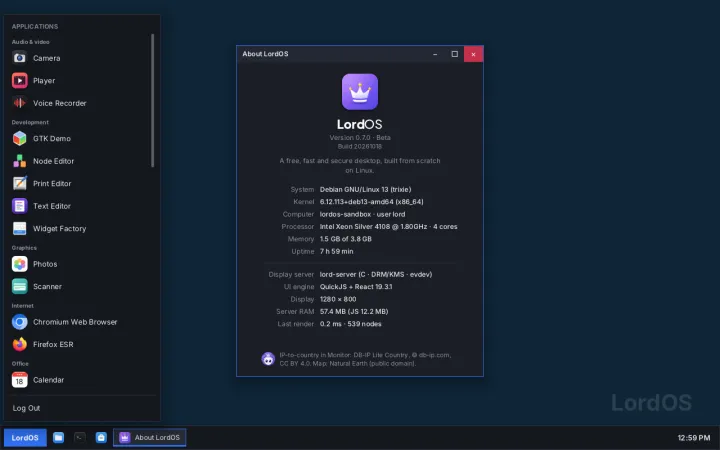Open the file manager taskbar icon
This screenshot has height=450, width=720.
58,438
